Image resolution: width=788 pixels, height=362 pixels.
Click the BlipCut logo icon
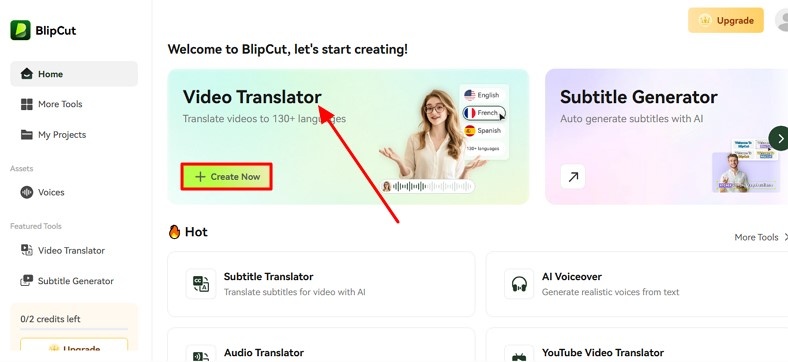[20, 30]
